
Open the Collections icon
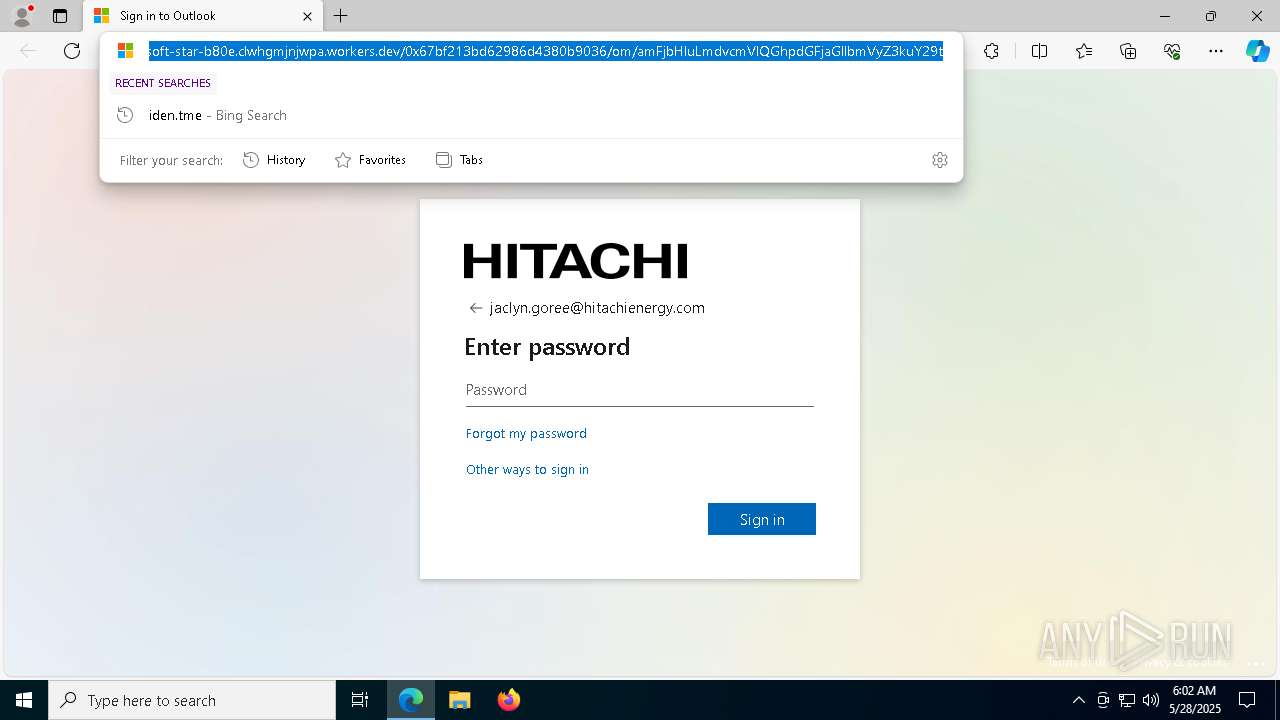click(1128, 51)
